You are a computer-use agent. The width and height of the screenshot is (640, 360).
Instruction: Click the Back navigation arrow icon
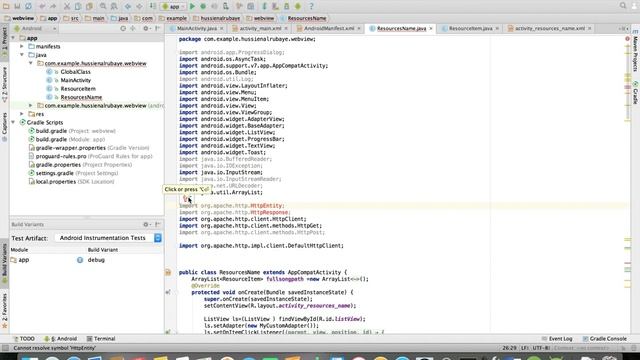pyautogui.click(x=128, y=6)
